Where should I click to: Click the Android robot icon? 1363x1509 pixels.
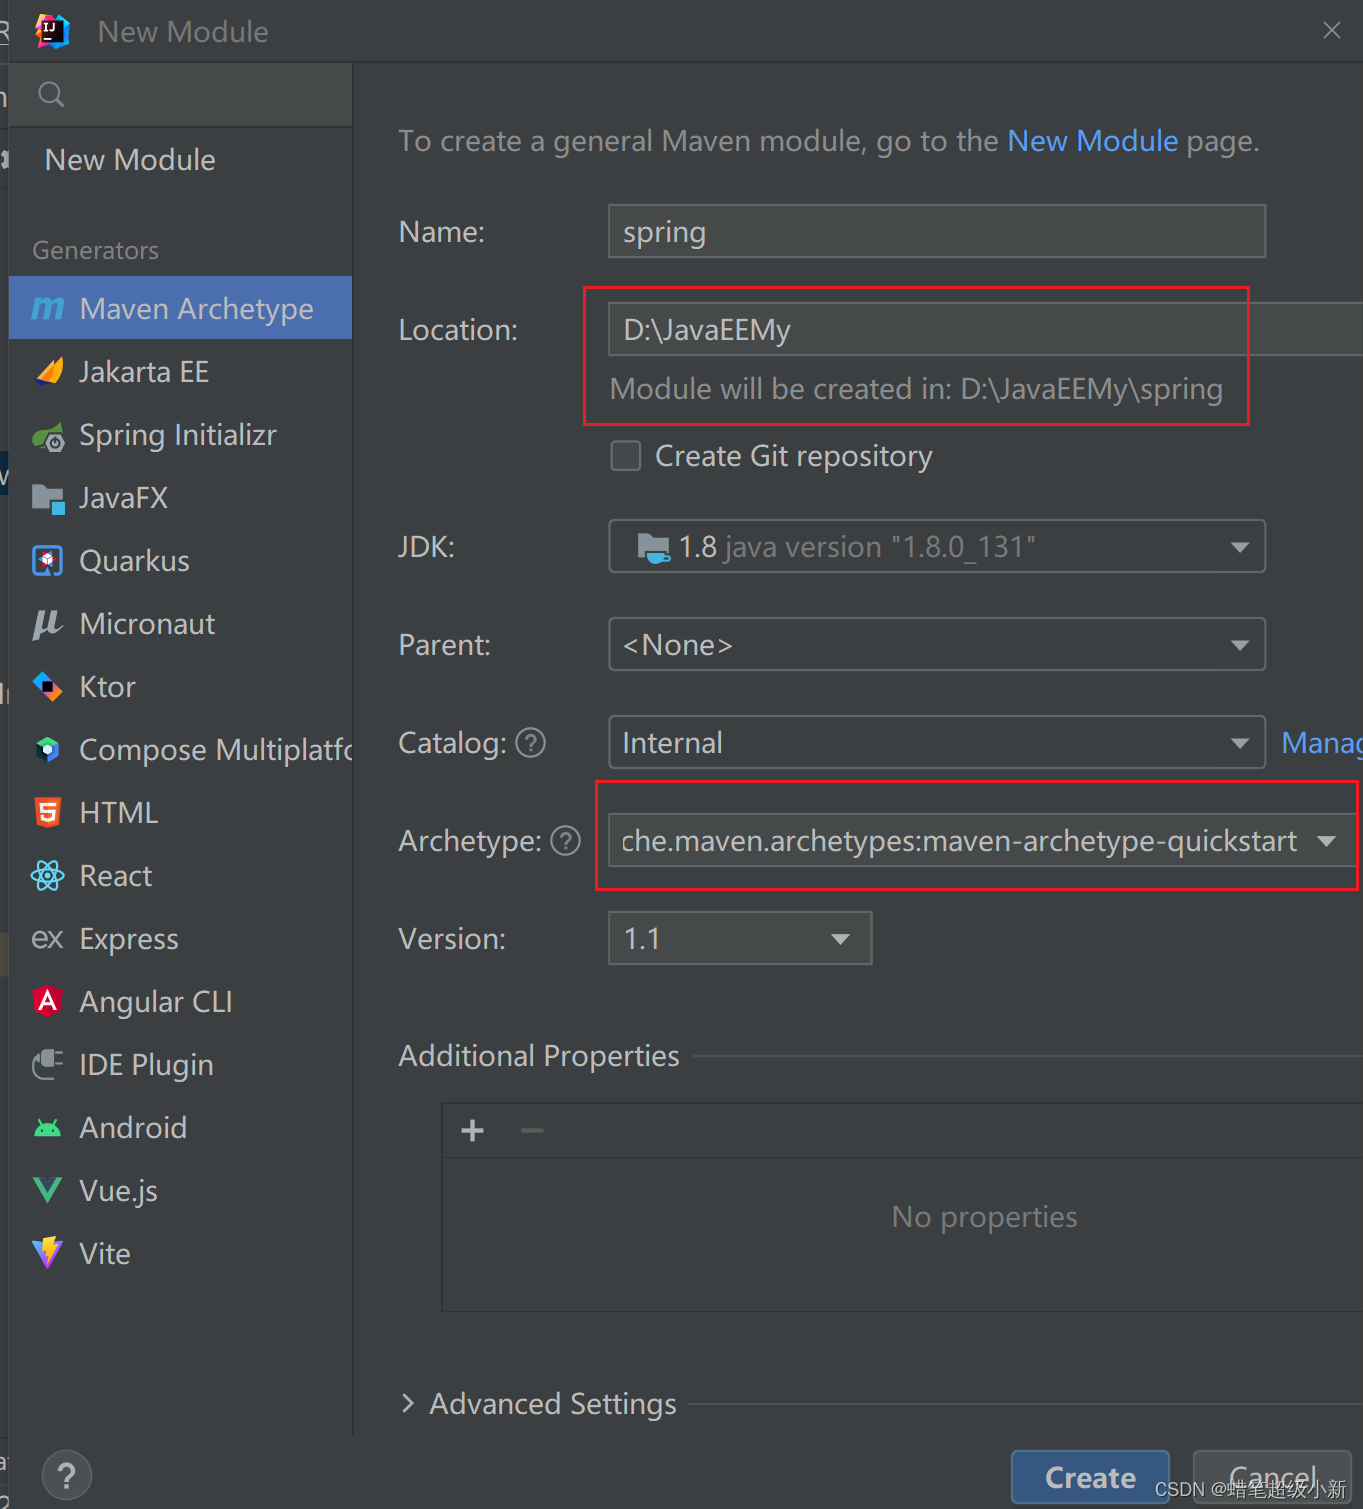pos(48,1128)
